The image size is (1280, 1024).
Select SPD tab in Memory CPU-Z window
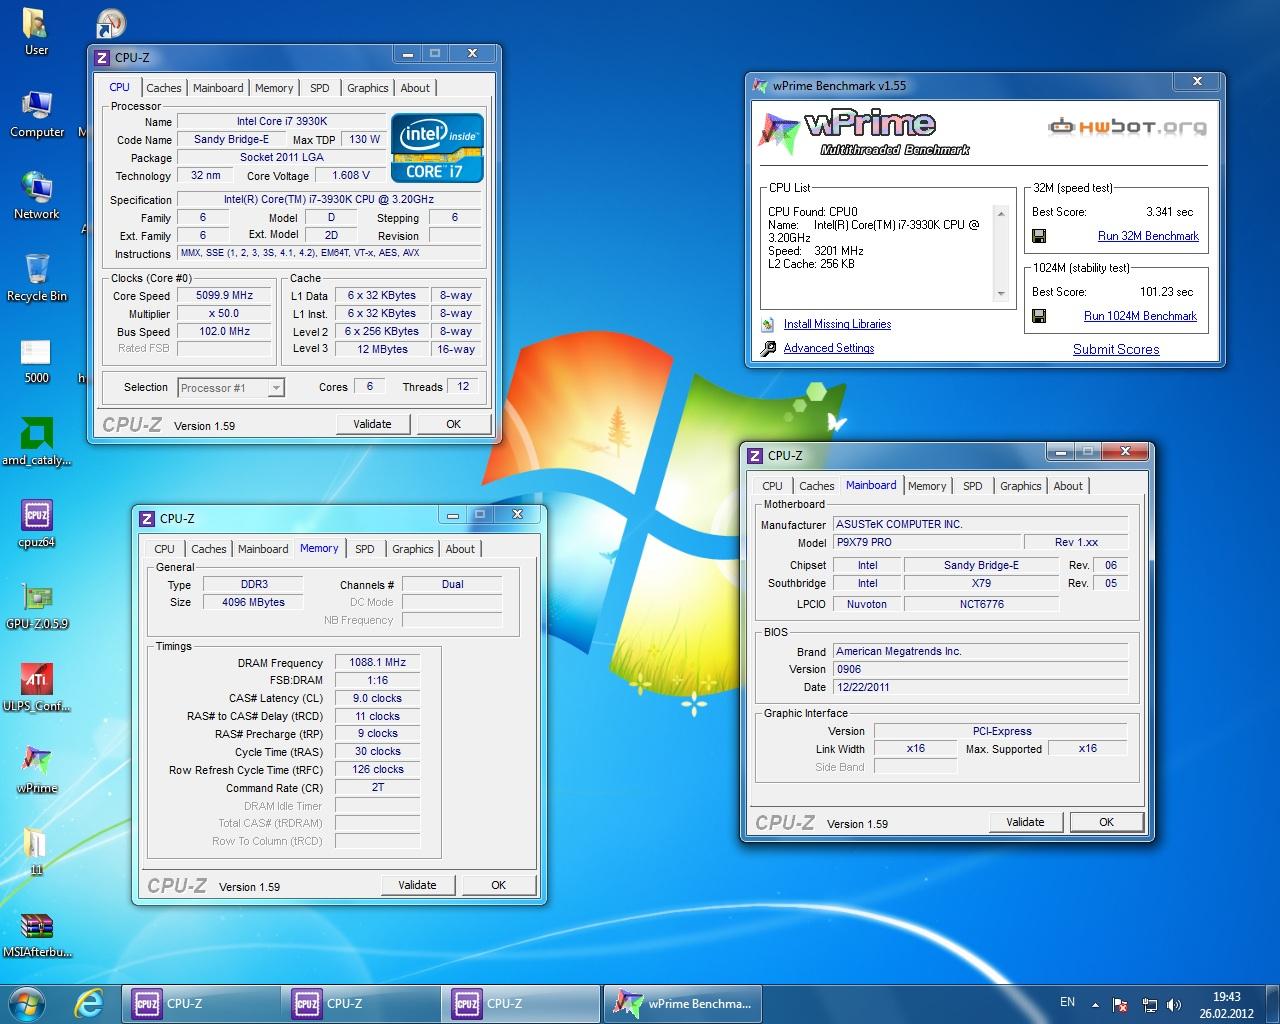[365, 549]
